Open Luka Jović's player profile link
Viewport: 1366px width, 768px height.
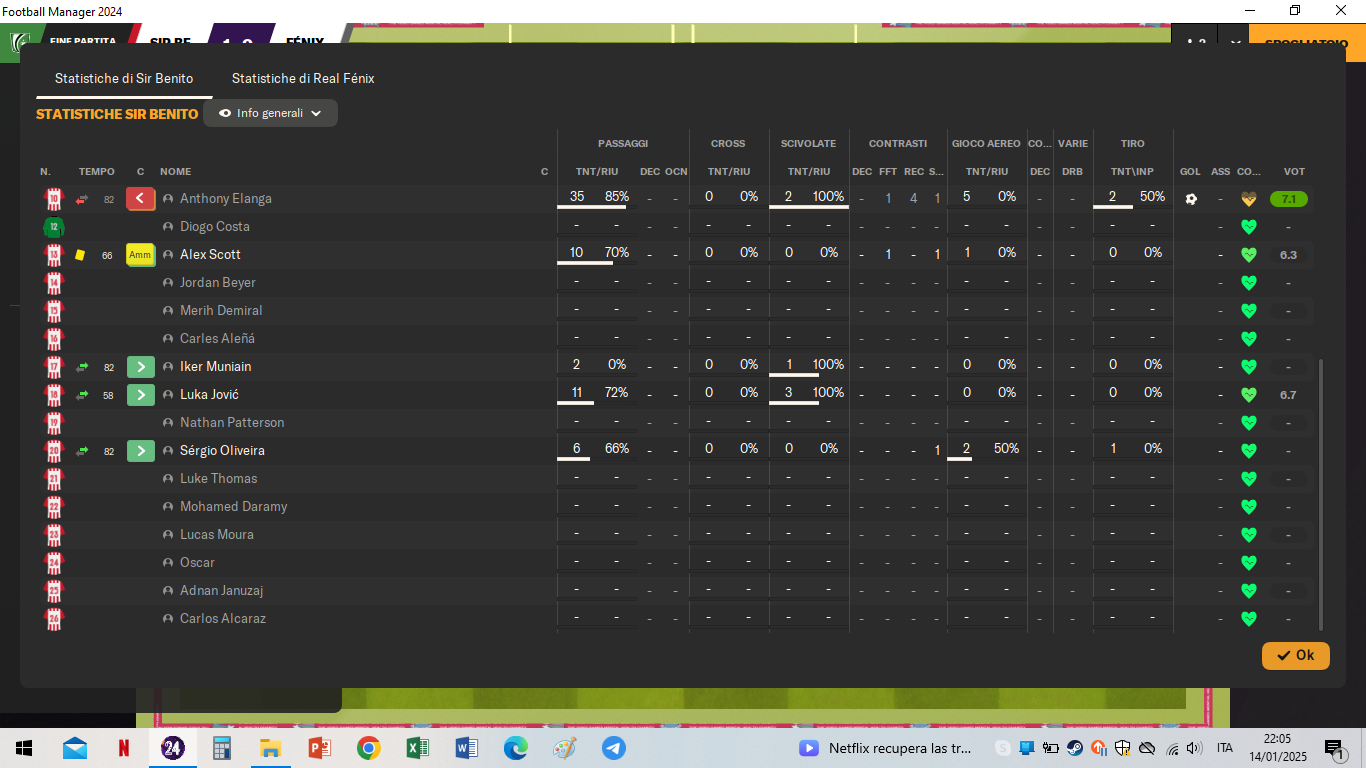point(209,395)
